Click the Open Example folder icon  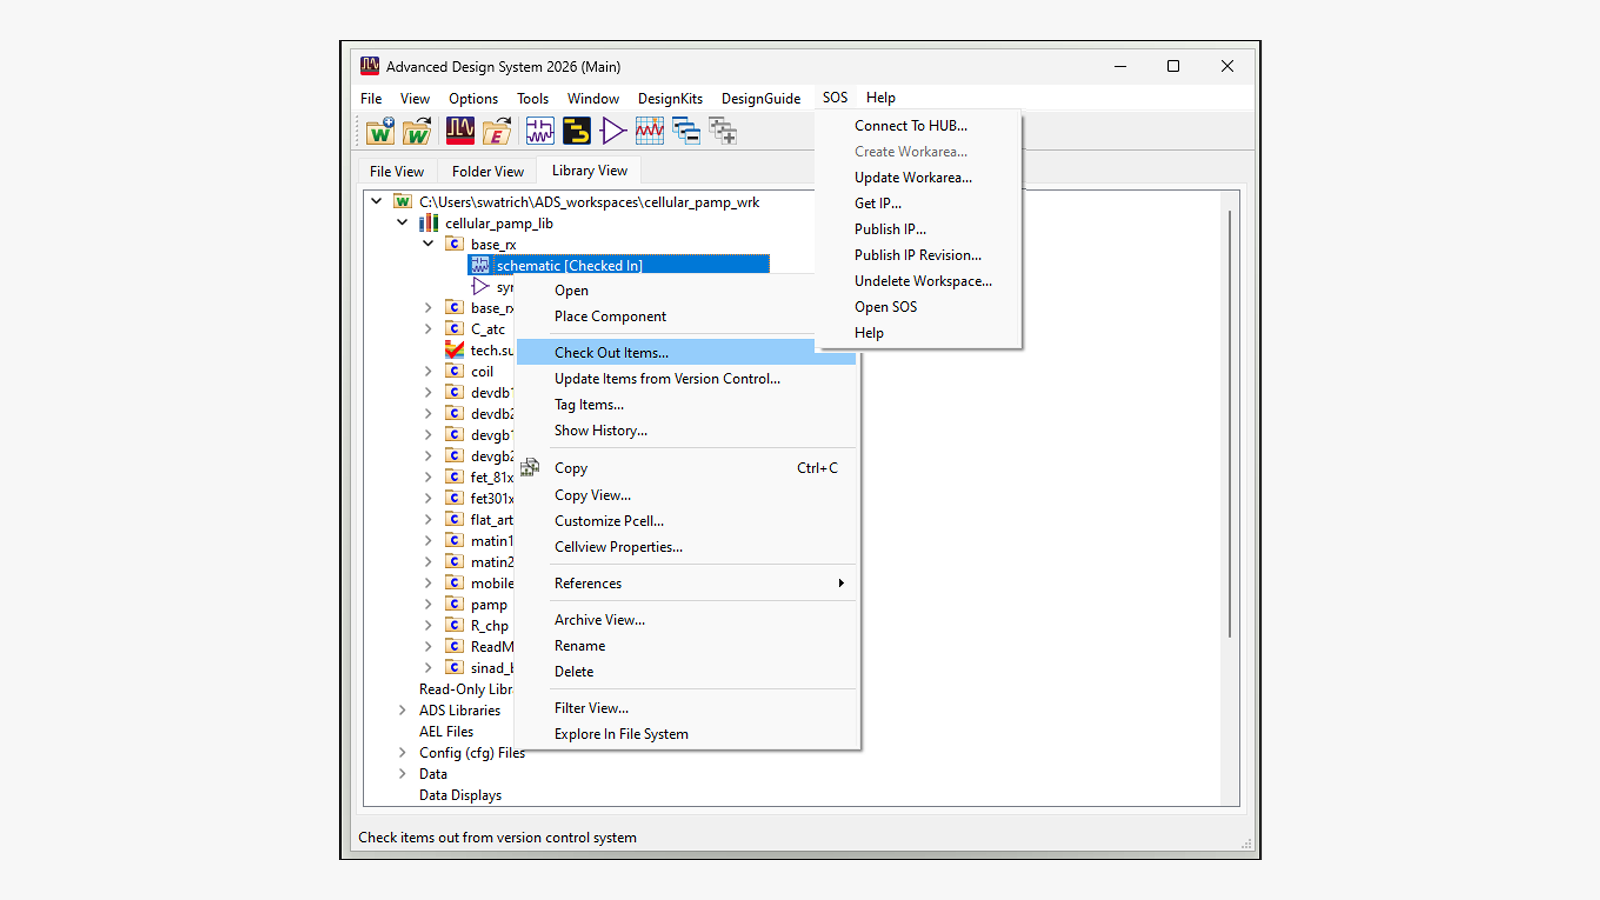[x=497, y=131]
